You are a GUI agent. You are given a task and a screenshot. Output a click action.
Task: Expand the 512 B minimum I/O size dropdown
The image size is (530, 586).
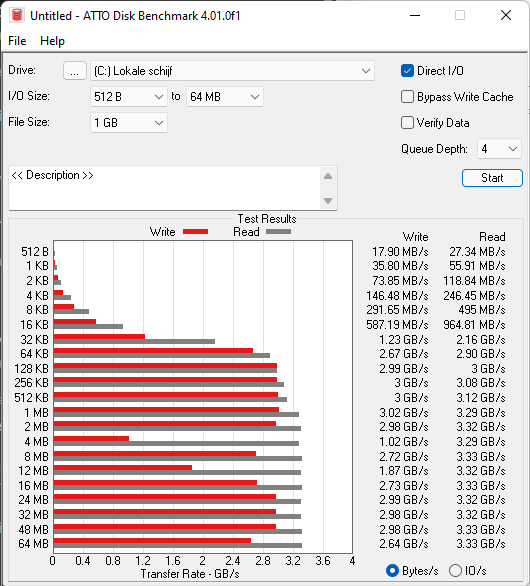(129, 97)
